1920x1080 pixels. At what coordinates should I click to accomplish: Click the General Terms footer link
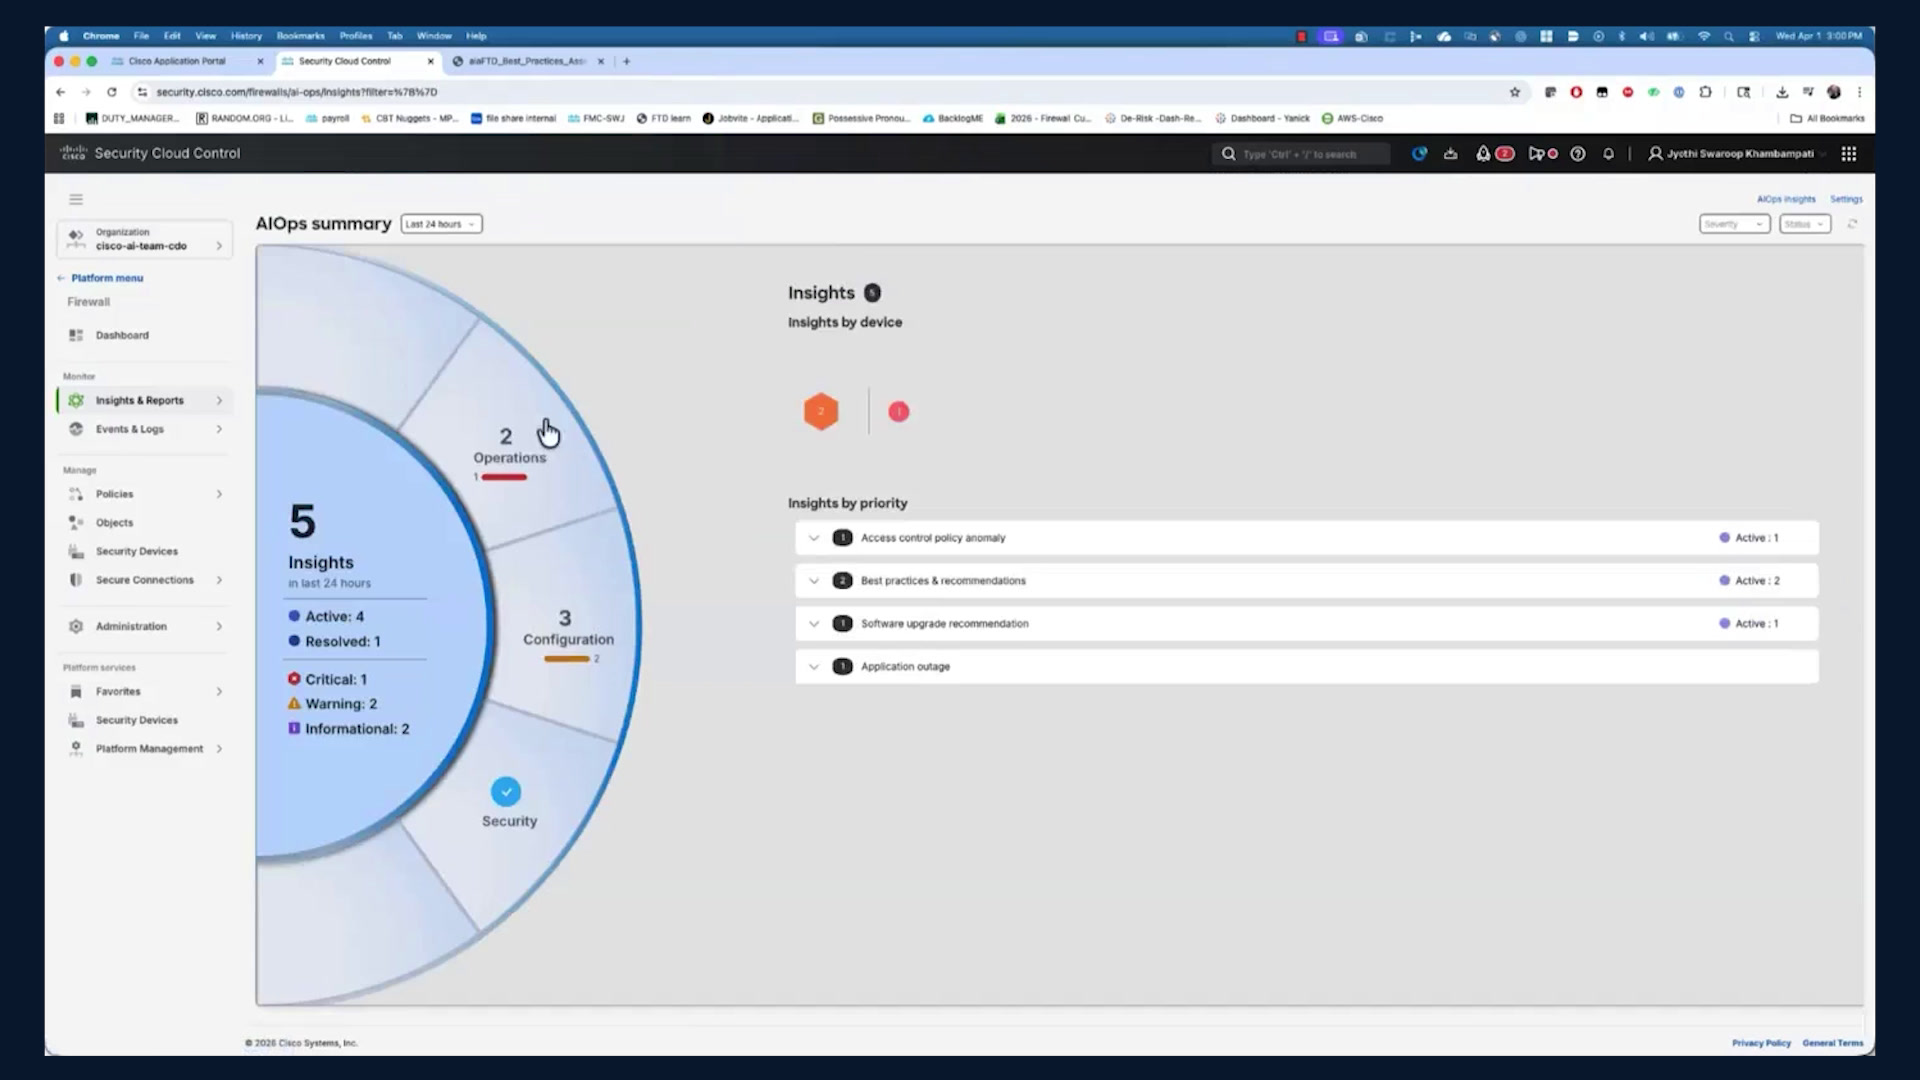(1833, 1043)
